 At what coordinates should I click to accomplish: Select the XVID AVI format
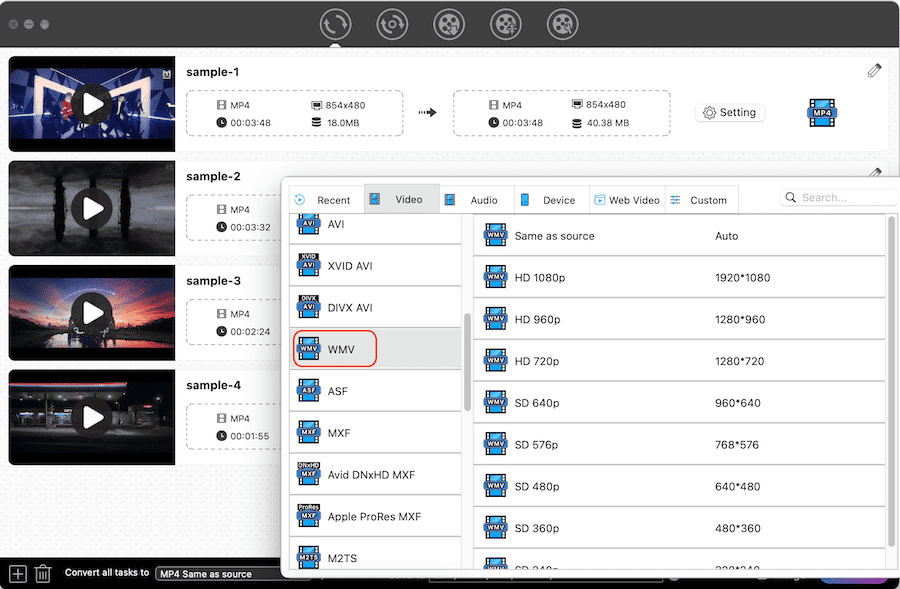[375, 266]
